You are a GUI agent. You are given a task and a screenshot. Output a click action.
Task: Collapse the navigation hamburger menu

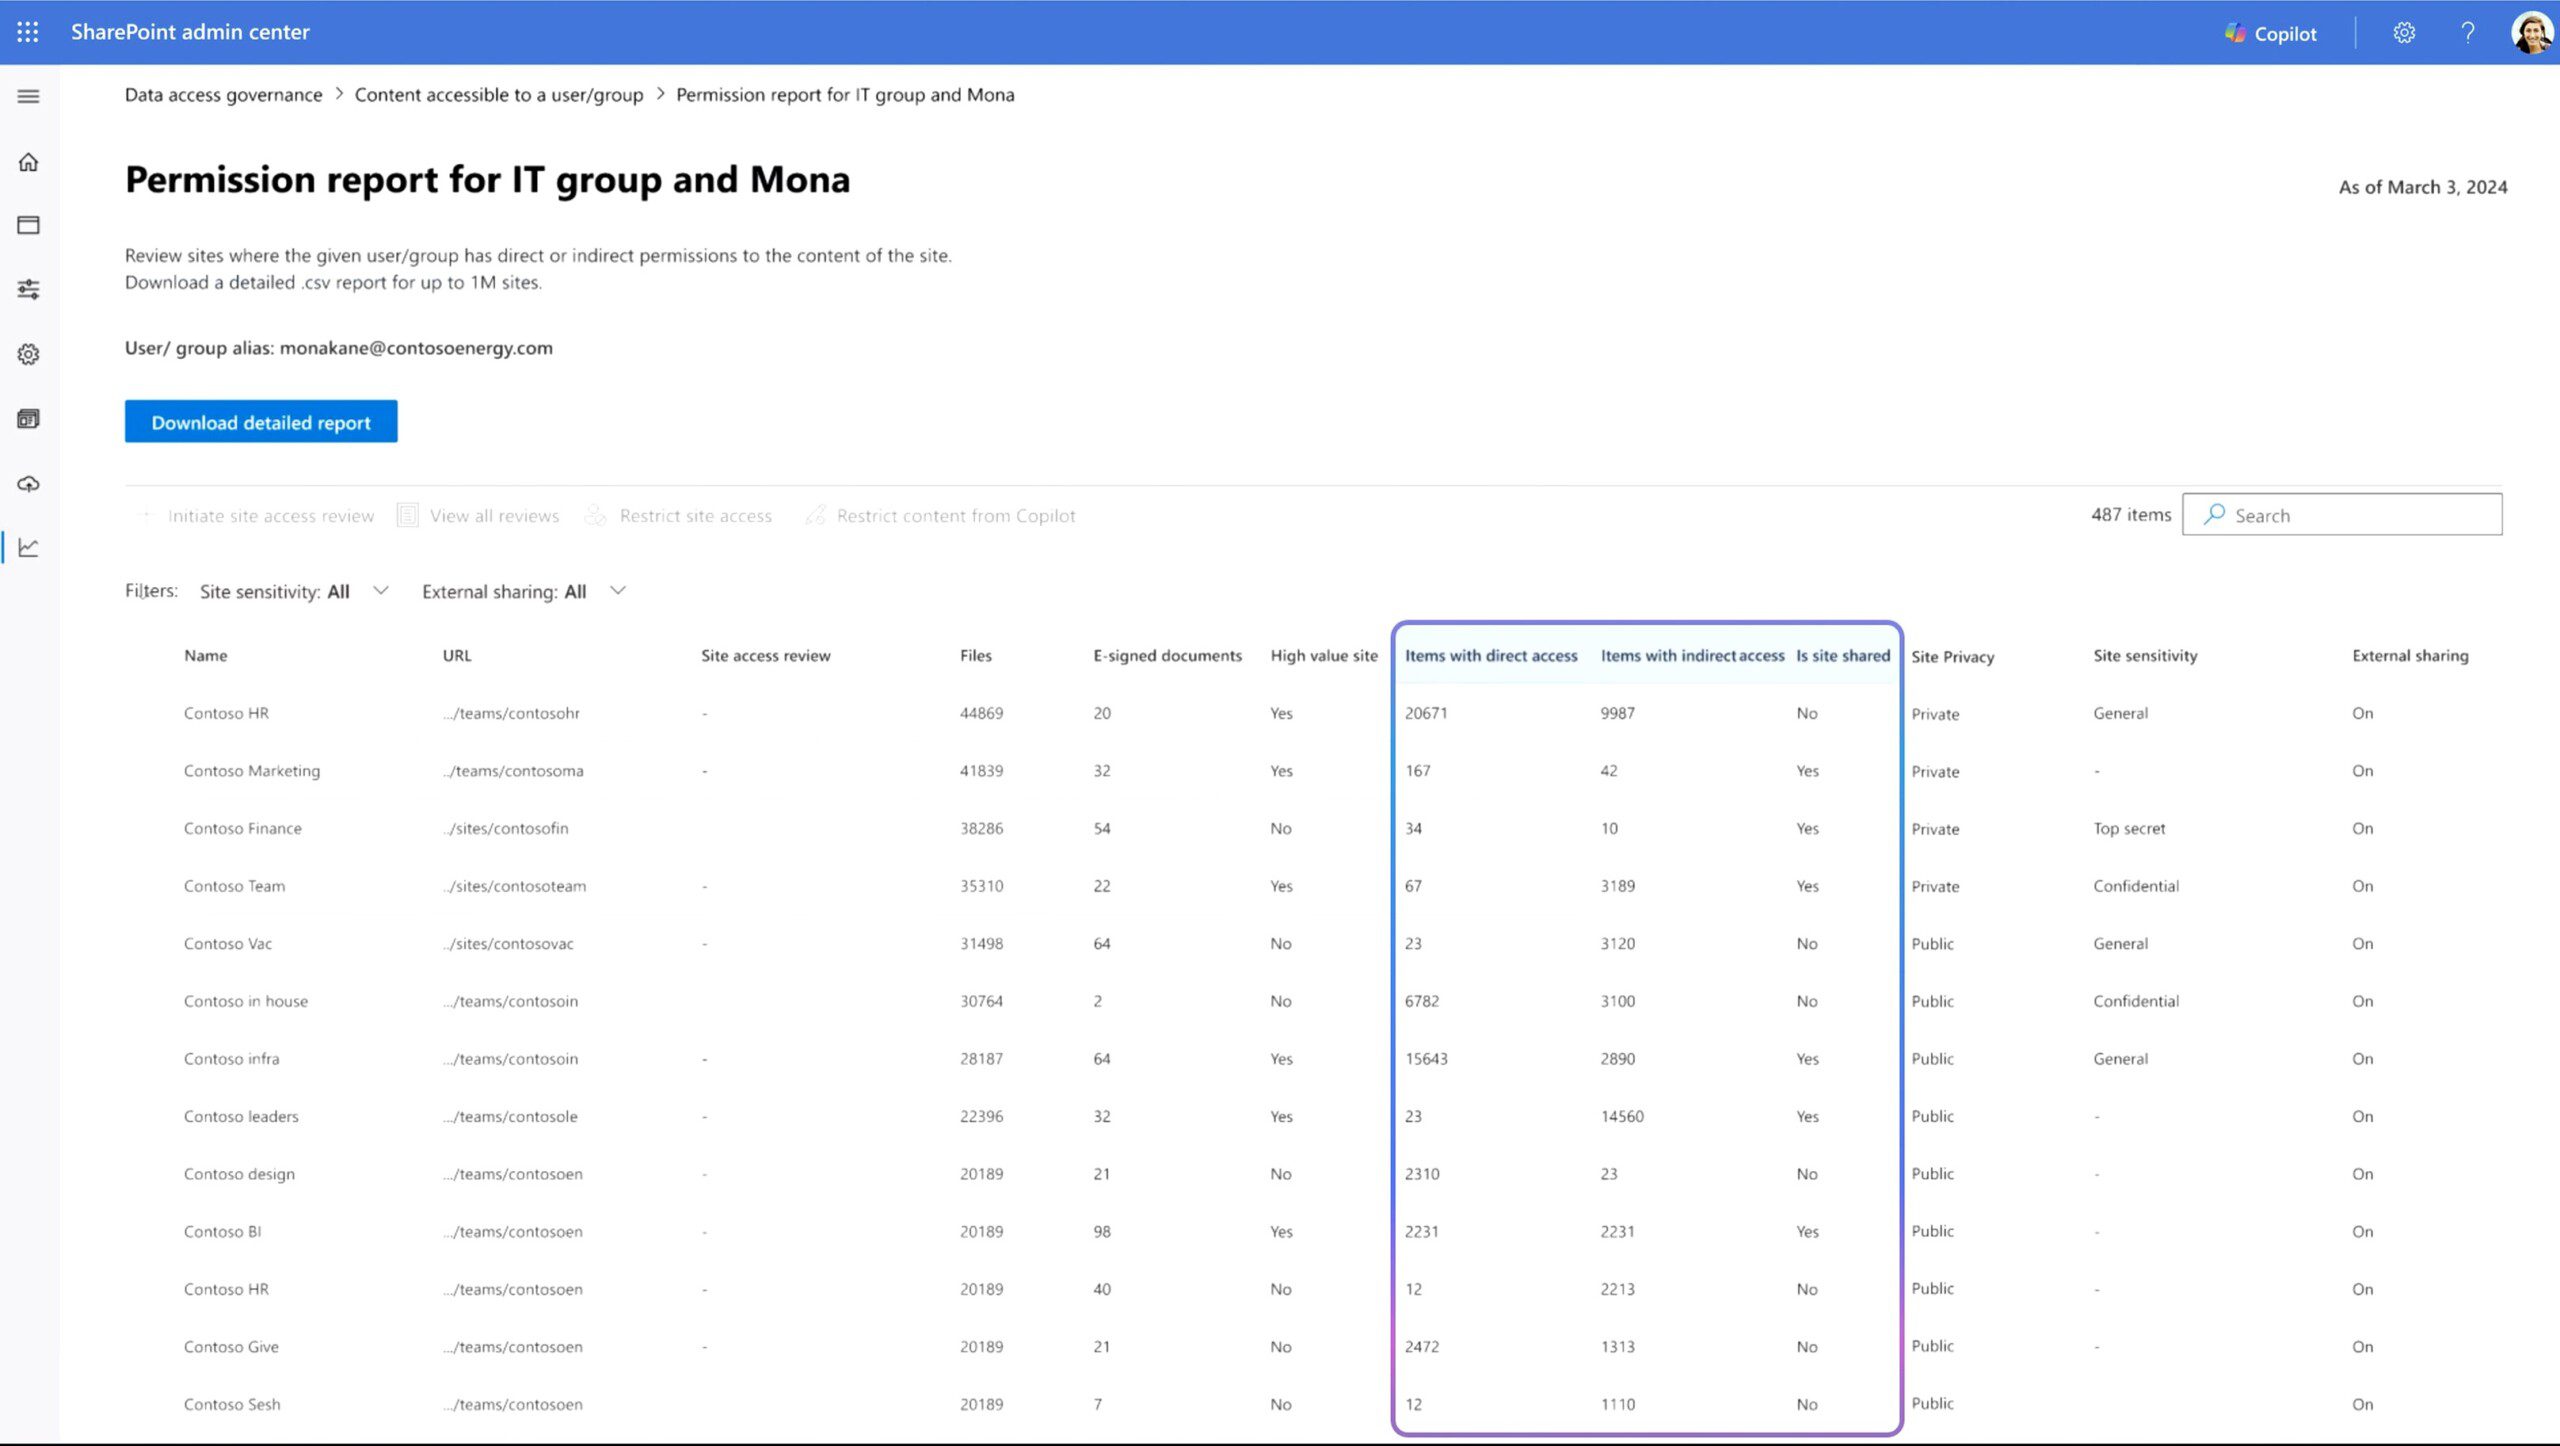click(28, 96)
